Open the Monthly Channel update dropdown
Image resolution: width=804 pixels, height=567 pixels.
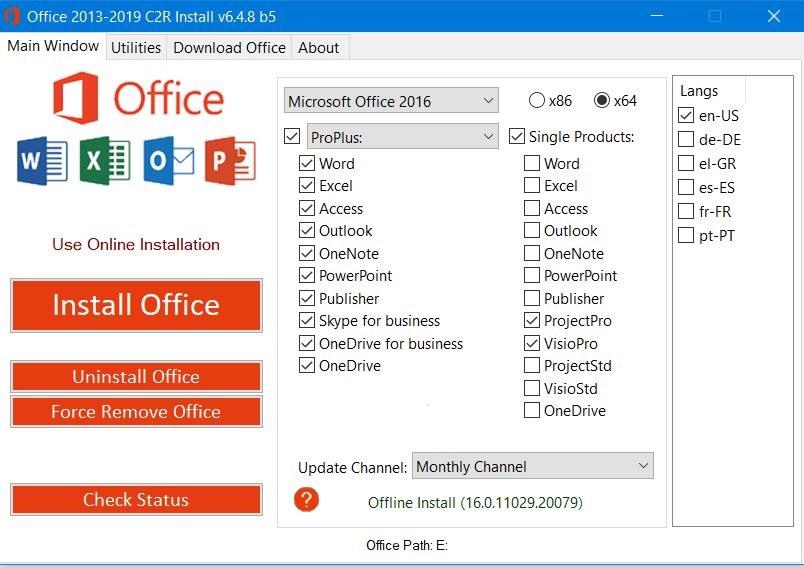click(x=533, y=466)
